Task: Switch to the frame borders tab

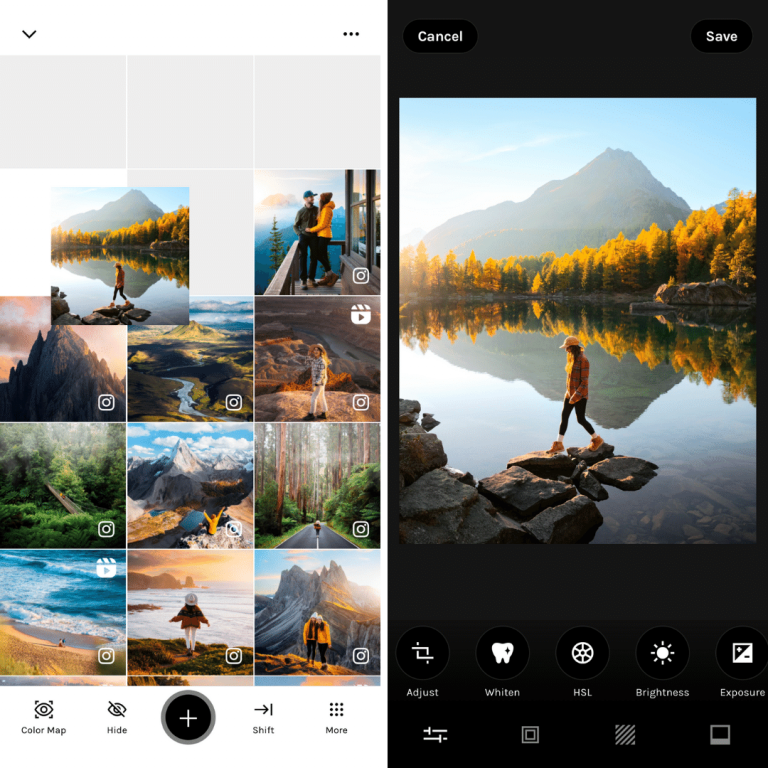Action: 530,735
